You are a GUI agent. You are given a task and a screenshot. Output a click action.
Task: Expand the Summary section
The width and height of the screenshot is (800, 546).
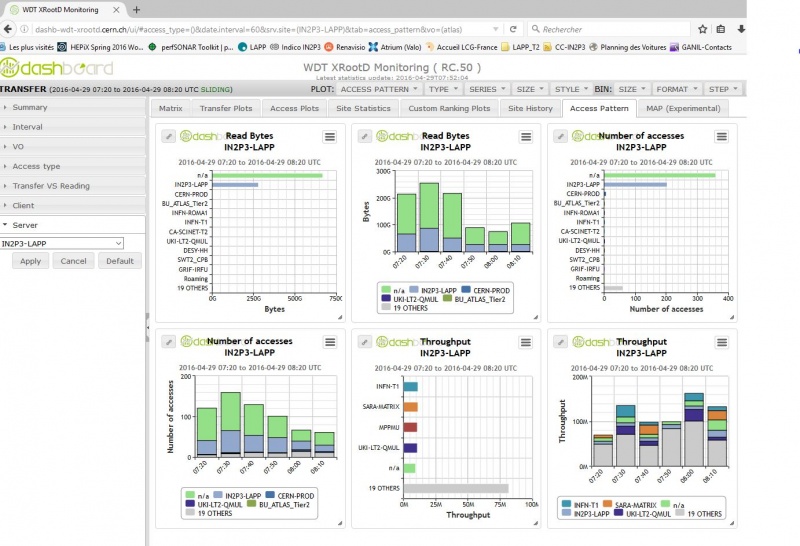72,107
